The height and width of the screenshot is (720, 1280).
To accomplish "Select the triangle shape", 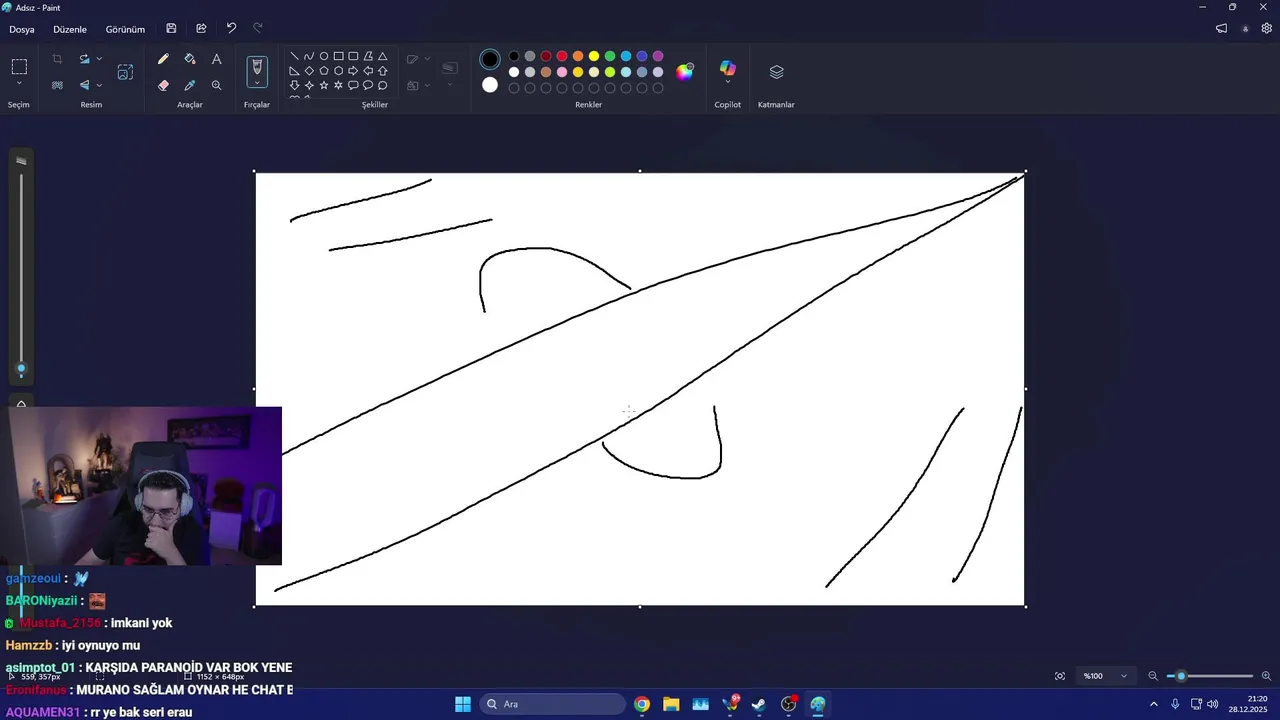I will tap(382, 57).
